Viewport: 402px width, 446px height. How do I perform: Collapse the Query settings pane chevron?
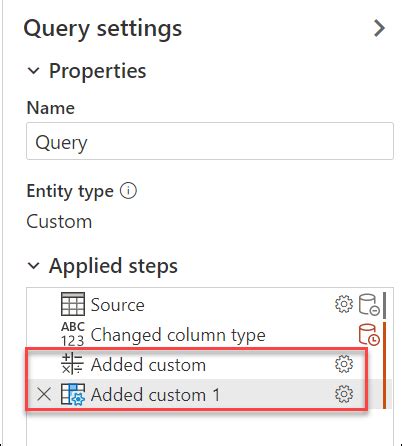pos(379,28)
